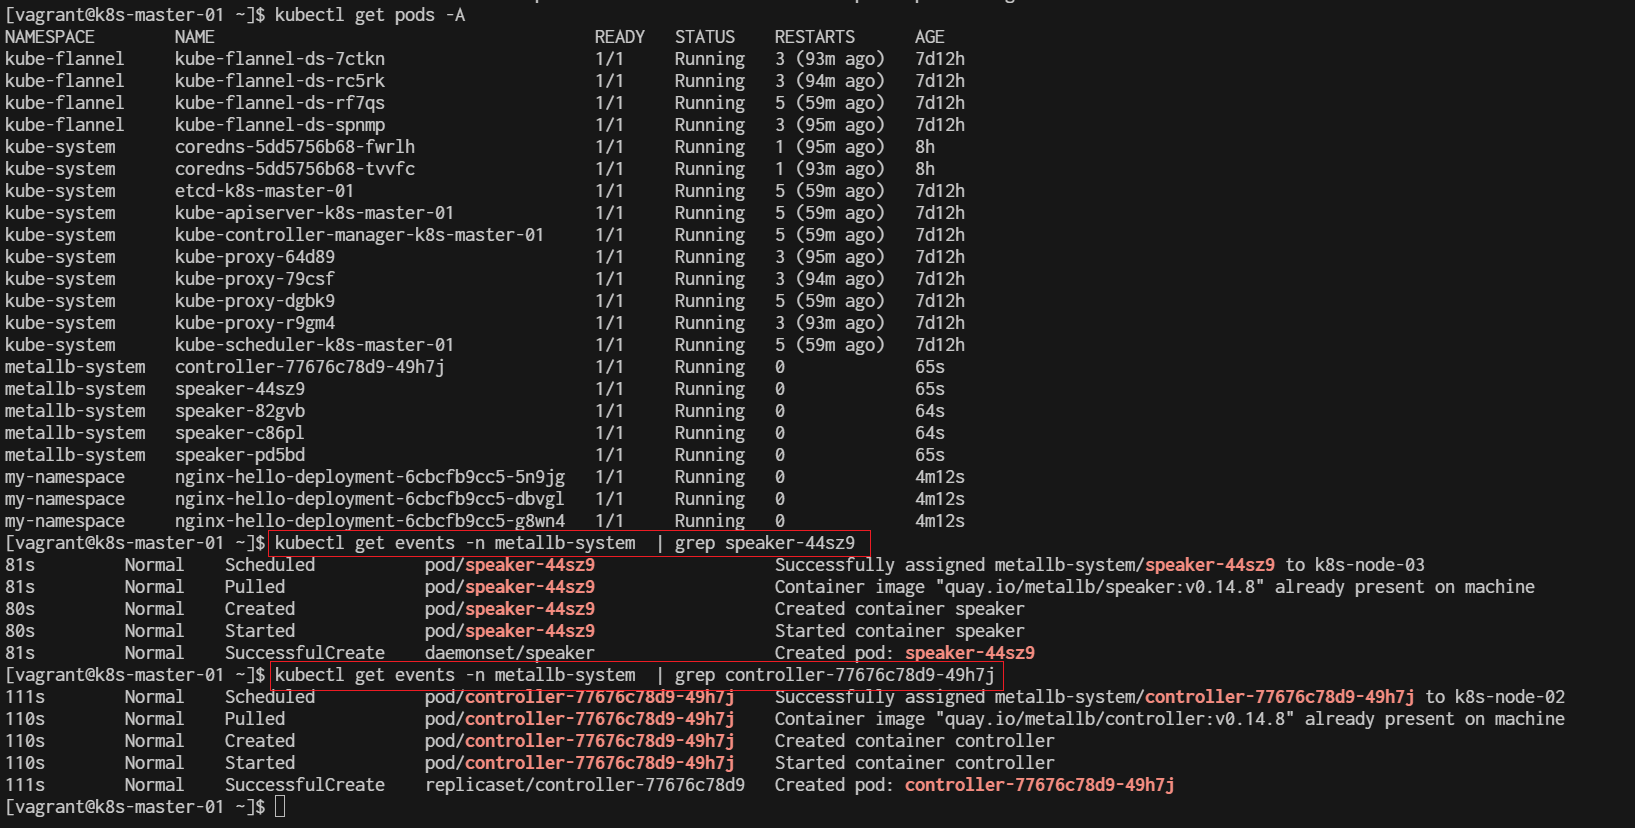Viewport: 1635px width, 828px height.
Task: Click 'Created pod: speaker-44sz9' message
Action: click(905, 653)
